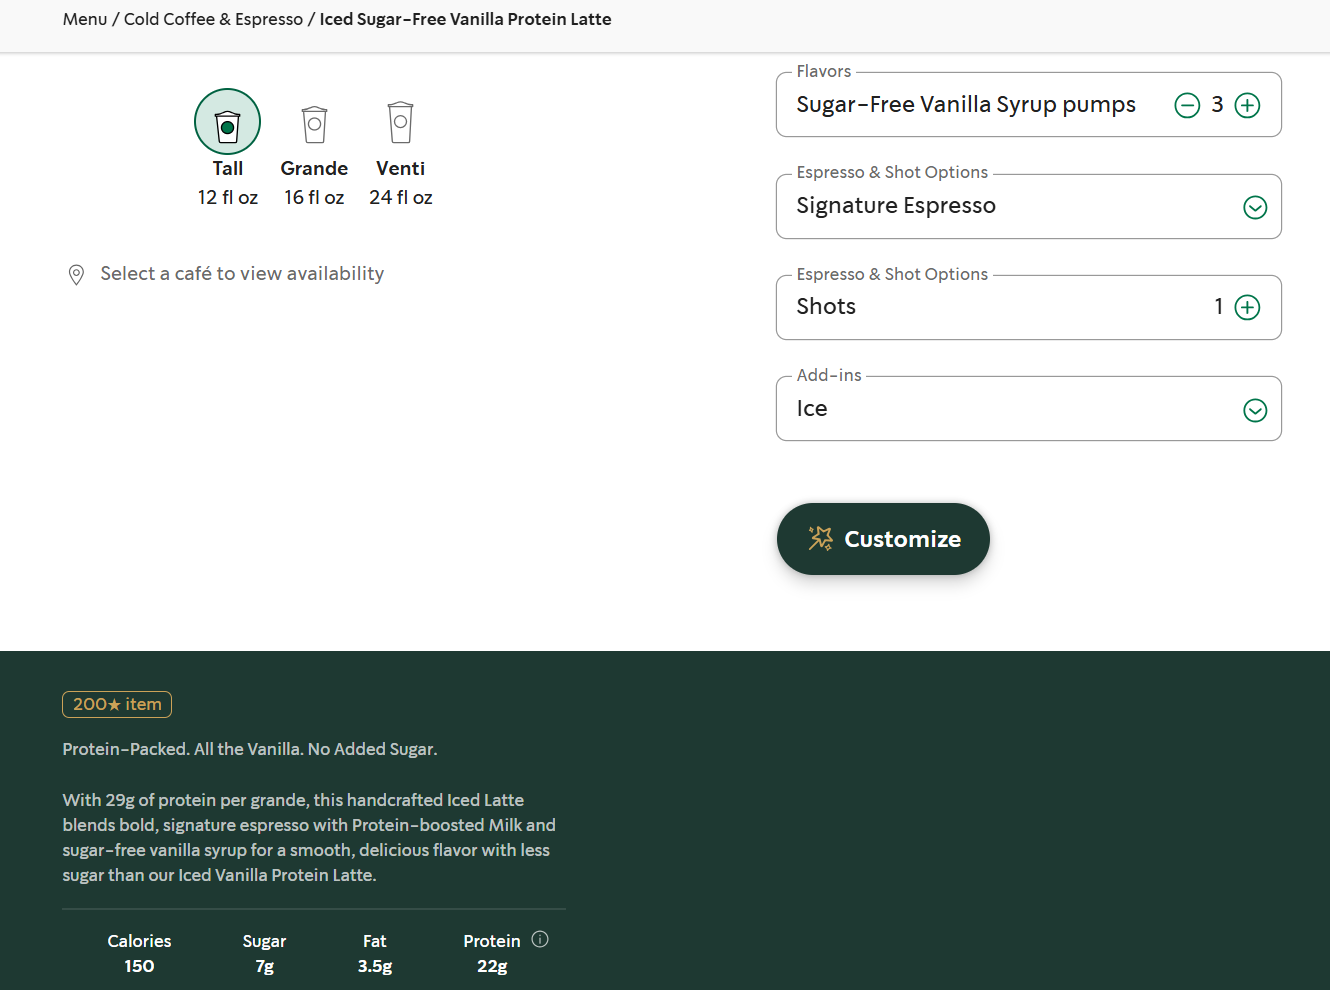Click the Protein 22g value
Screen dimensions: 1330x990
[x=492, y=966]
